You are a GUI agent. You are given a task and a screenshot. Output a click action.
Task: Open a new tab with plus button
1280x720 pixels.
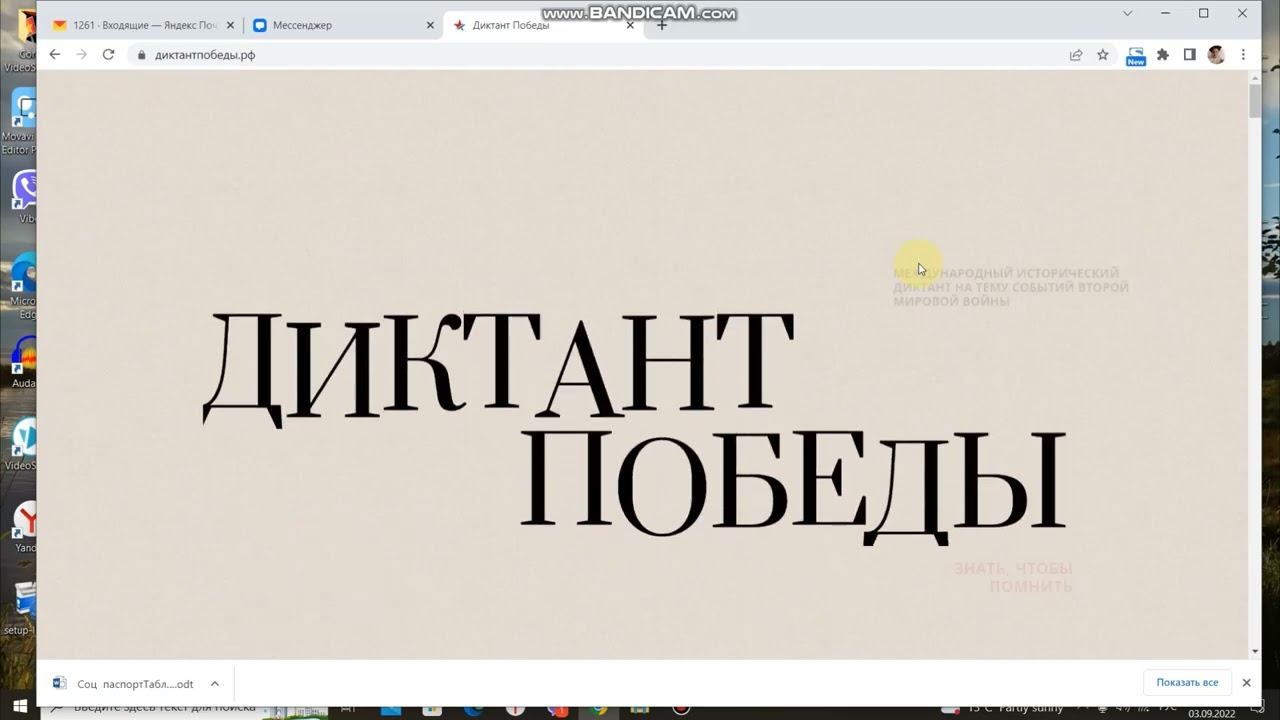pos(661,25)
